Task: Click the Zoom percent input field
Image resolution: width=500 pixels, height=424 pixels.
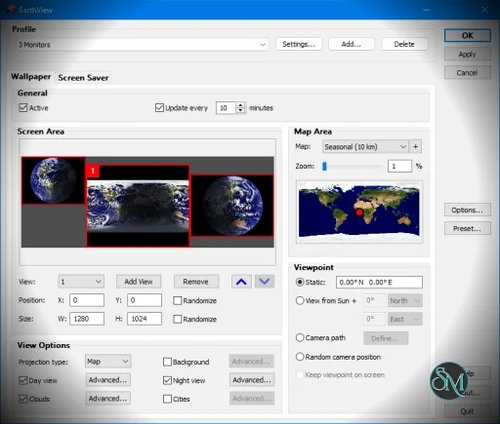Action: point(400,166)
